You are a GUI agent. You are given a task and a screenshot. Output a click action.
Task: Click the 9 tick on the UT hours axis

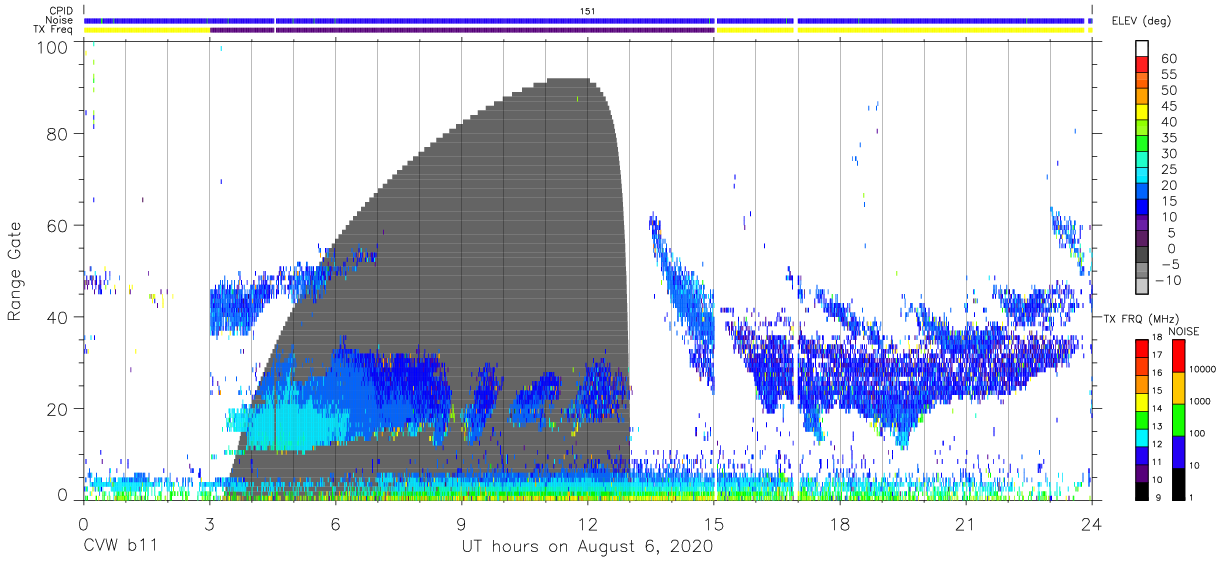coord(462,523)
